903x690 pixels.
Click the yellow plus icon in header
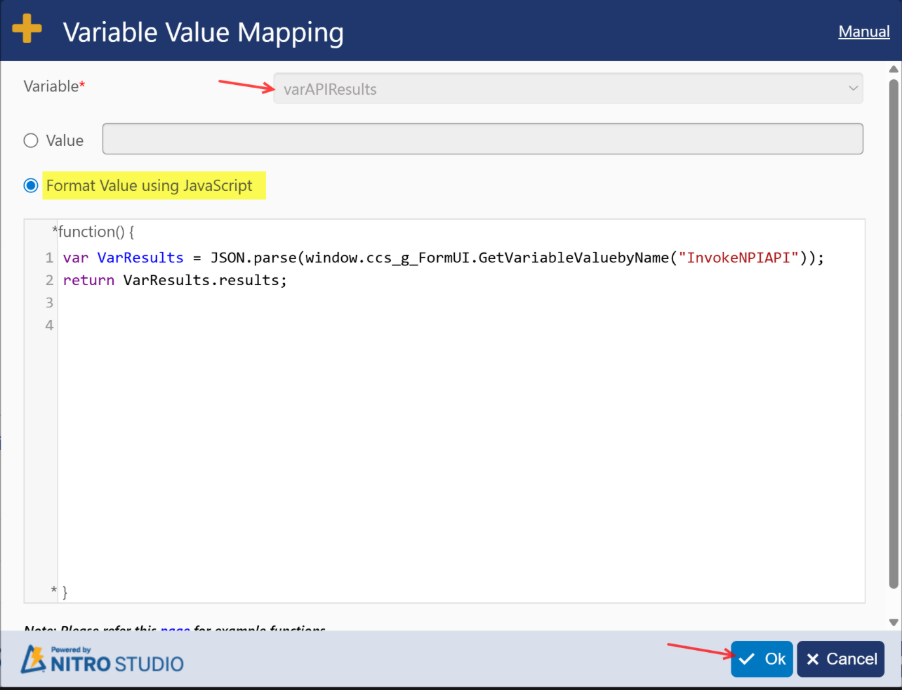[x=27, y=30]
